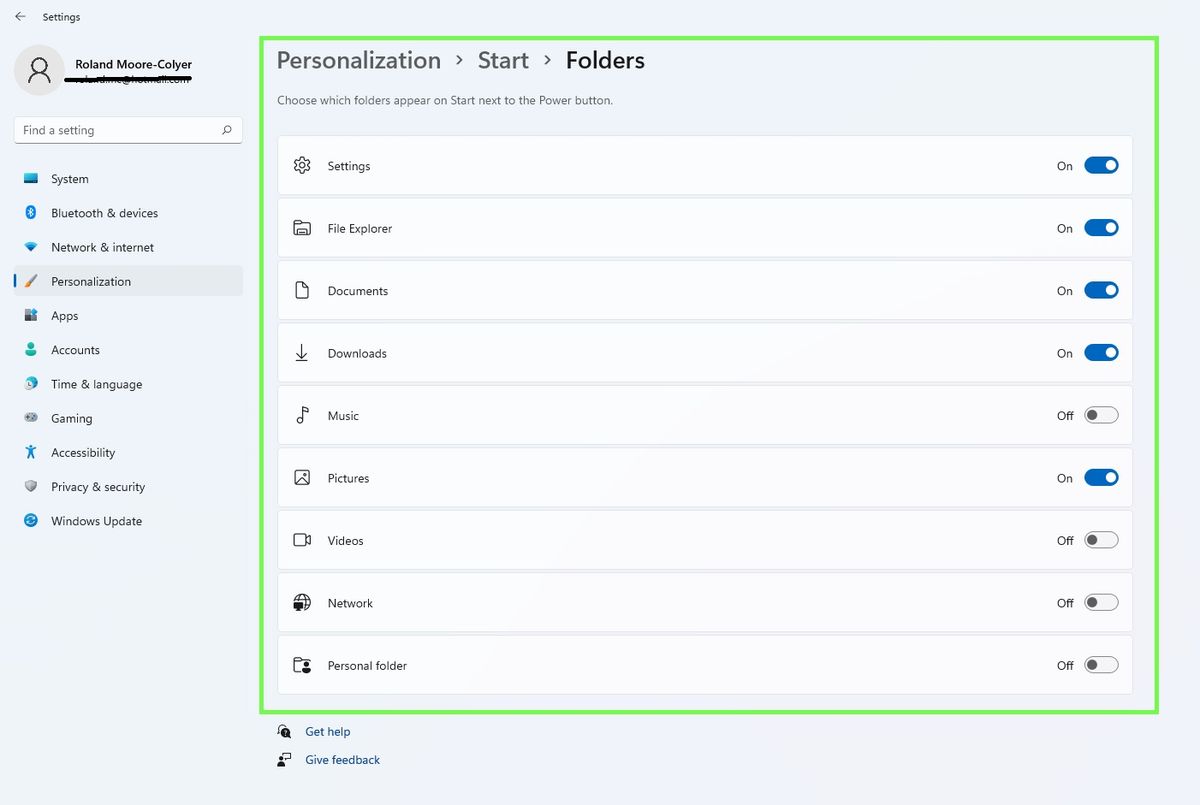Click the File Explorer icon next to its label
The width and height of the screenshot is (1200, 805).
(x=302, y=227)
